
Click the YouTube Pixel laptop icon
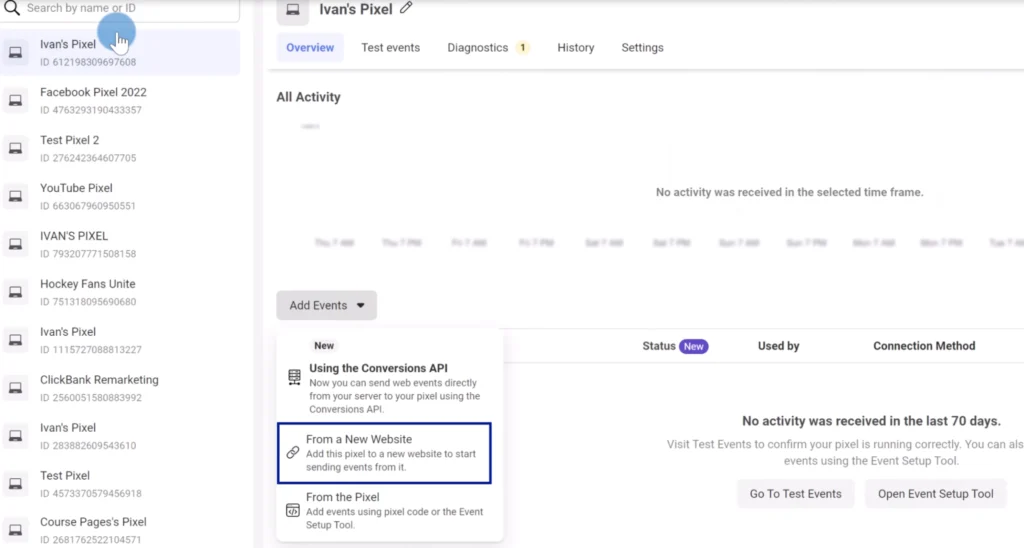(x=15, y=197)
